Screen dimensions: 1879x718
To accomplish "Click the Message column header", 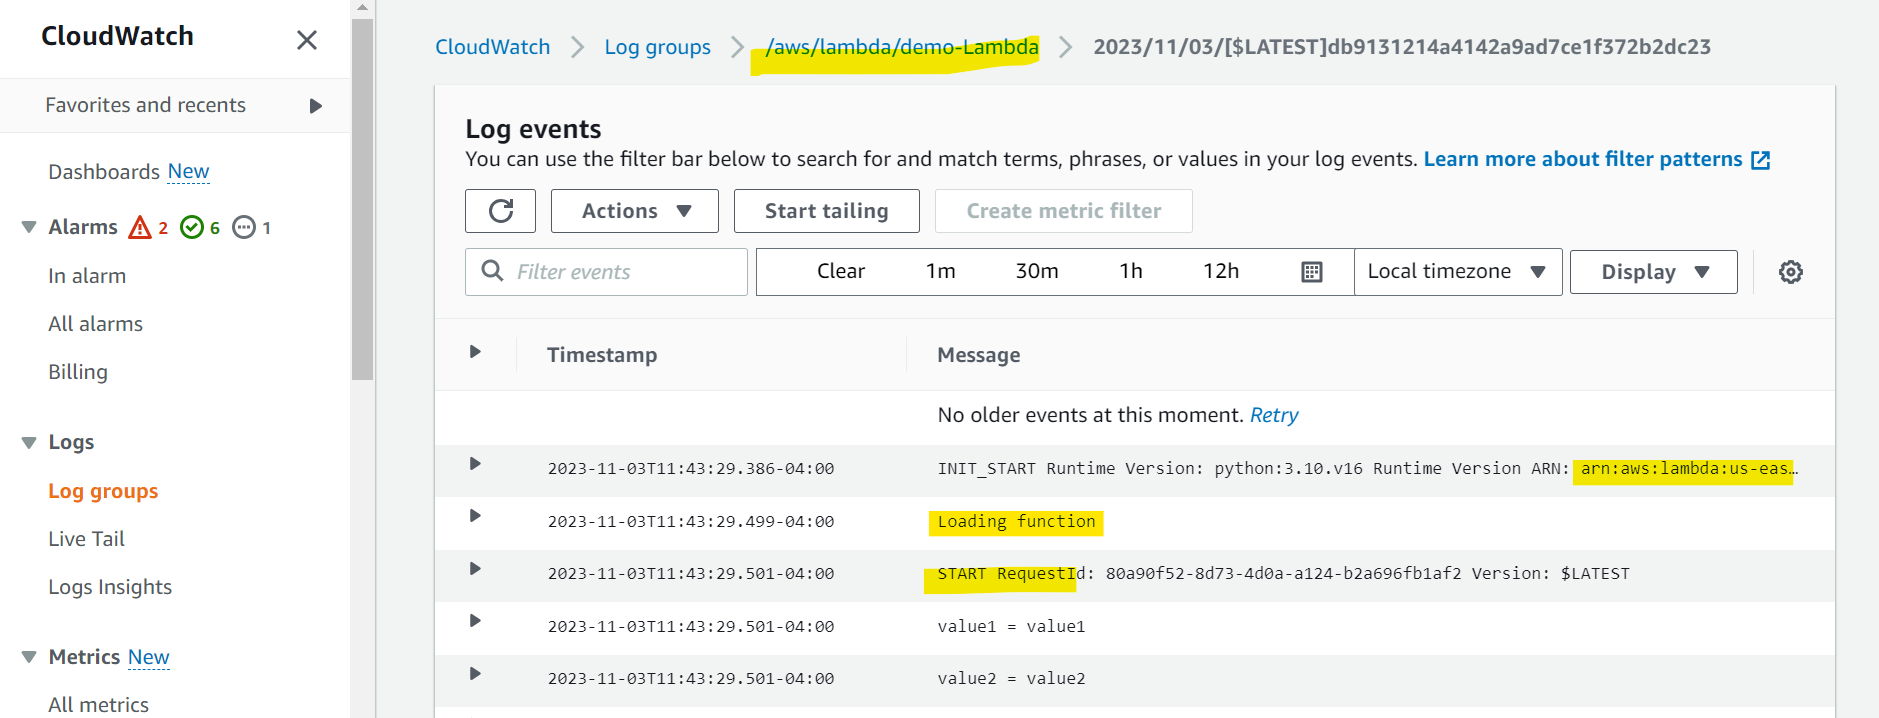I will tap(979, 355).
